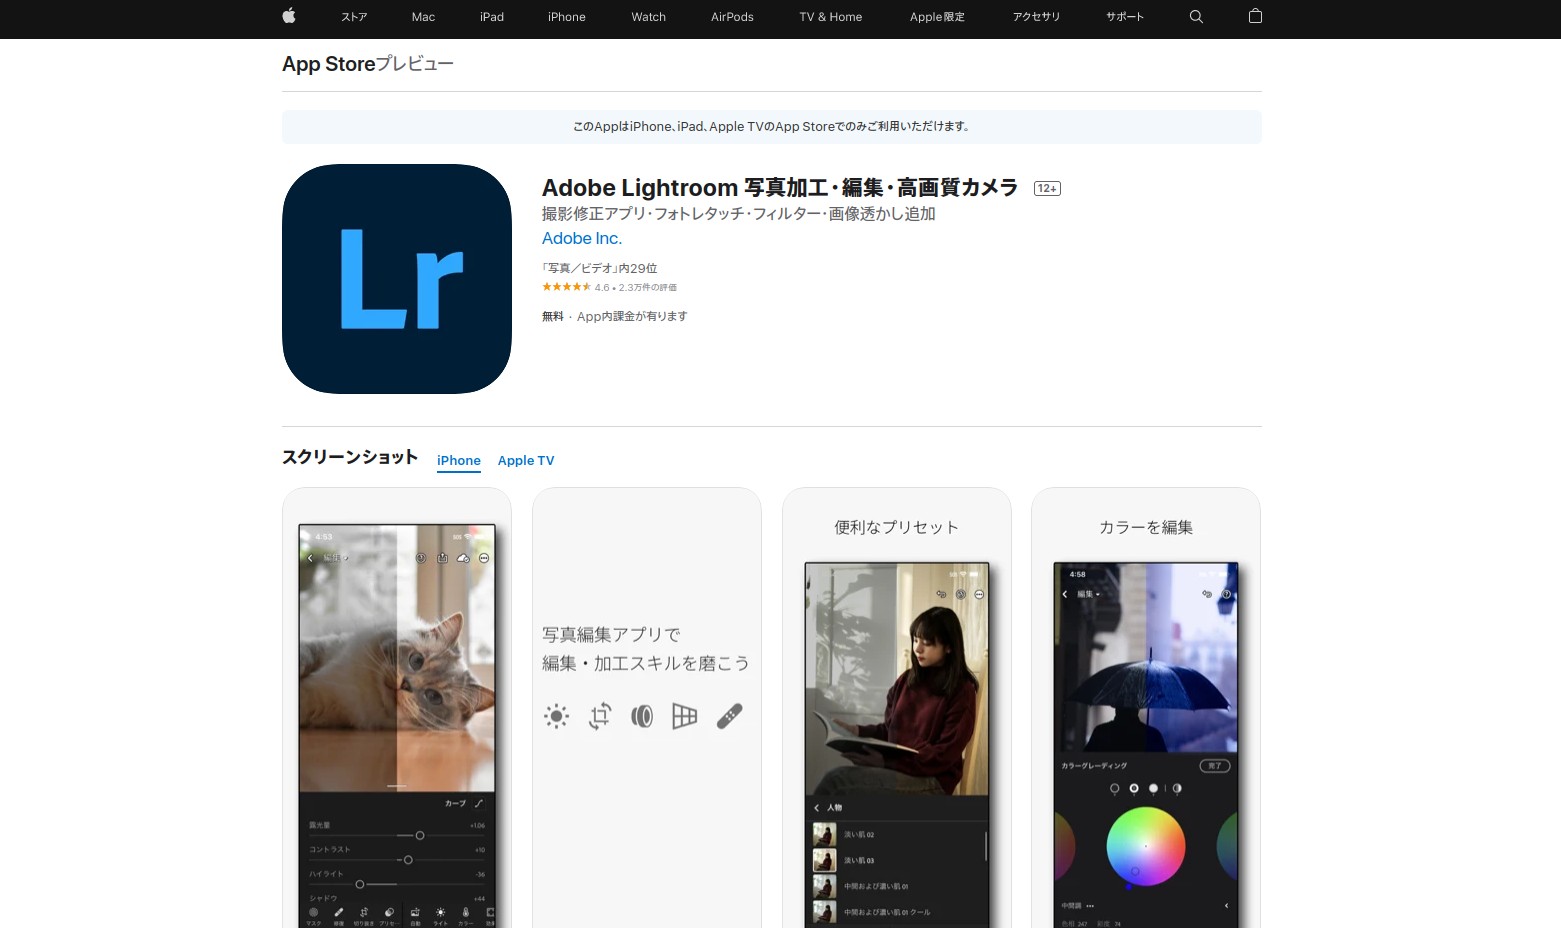Open the TV & Home menu

click(x=830, y=16)
